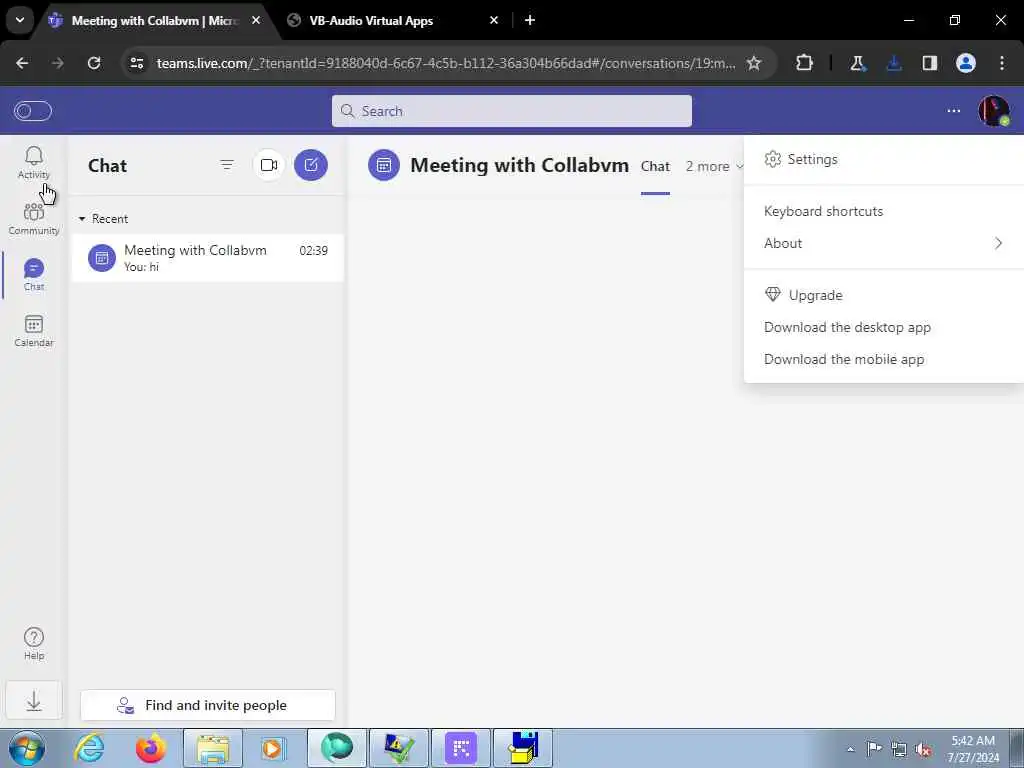The image size is (1024, 768).
Task: Open the Activity bell in the sidebar
Action: (33, 162)
